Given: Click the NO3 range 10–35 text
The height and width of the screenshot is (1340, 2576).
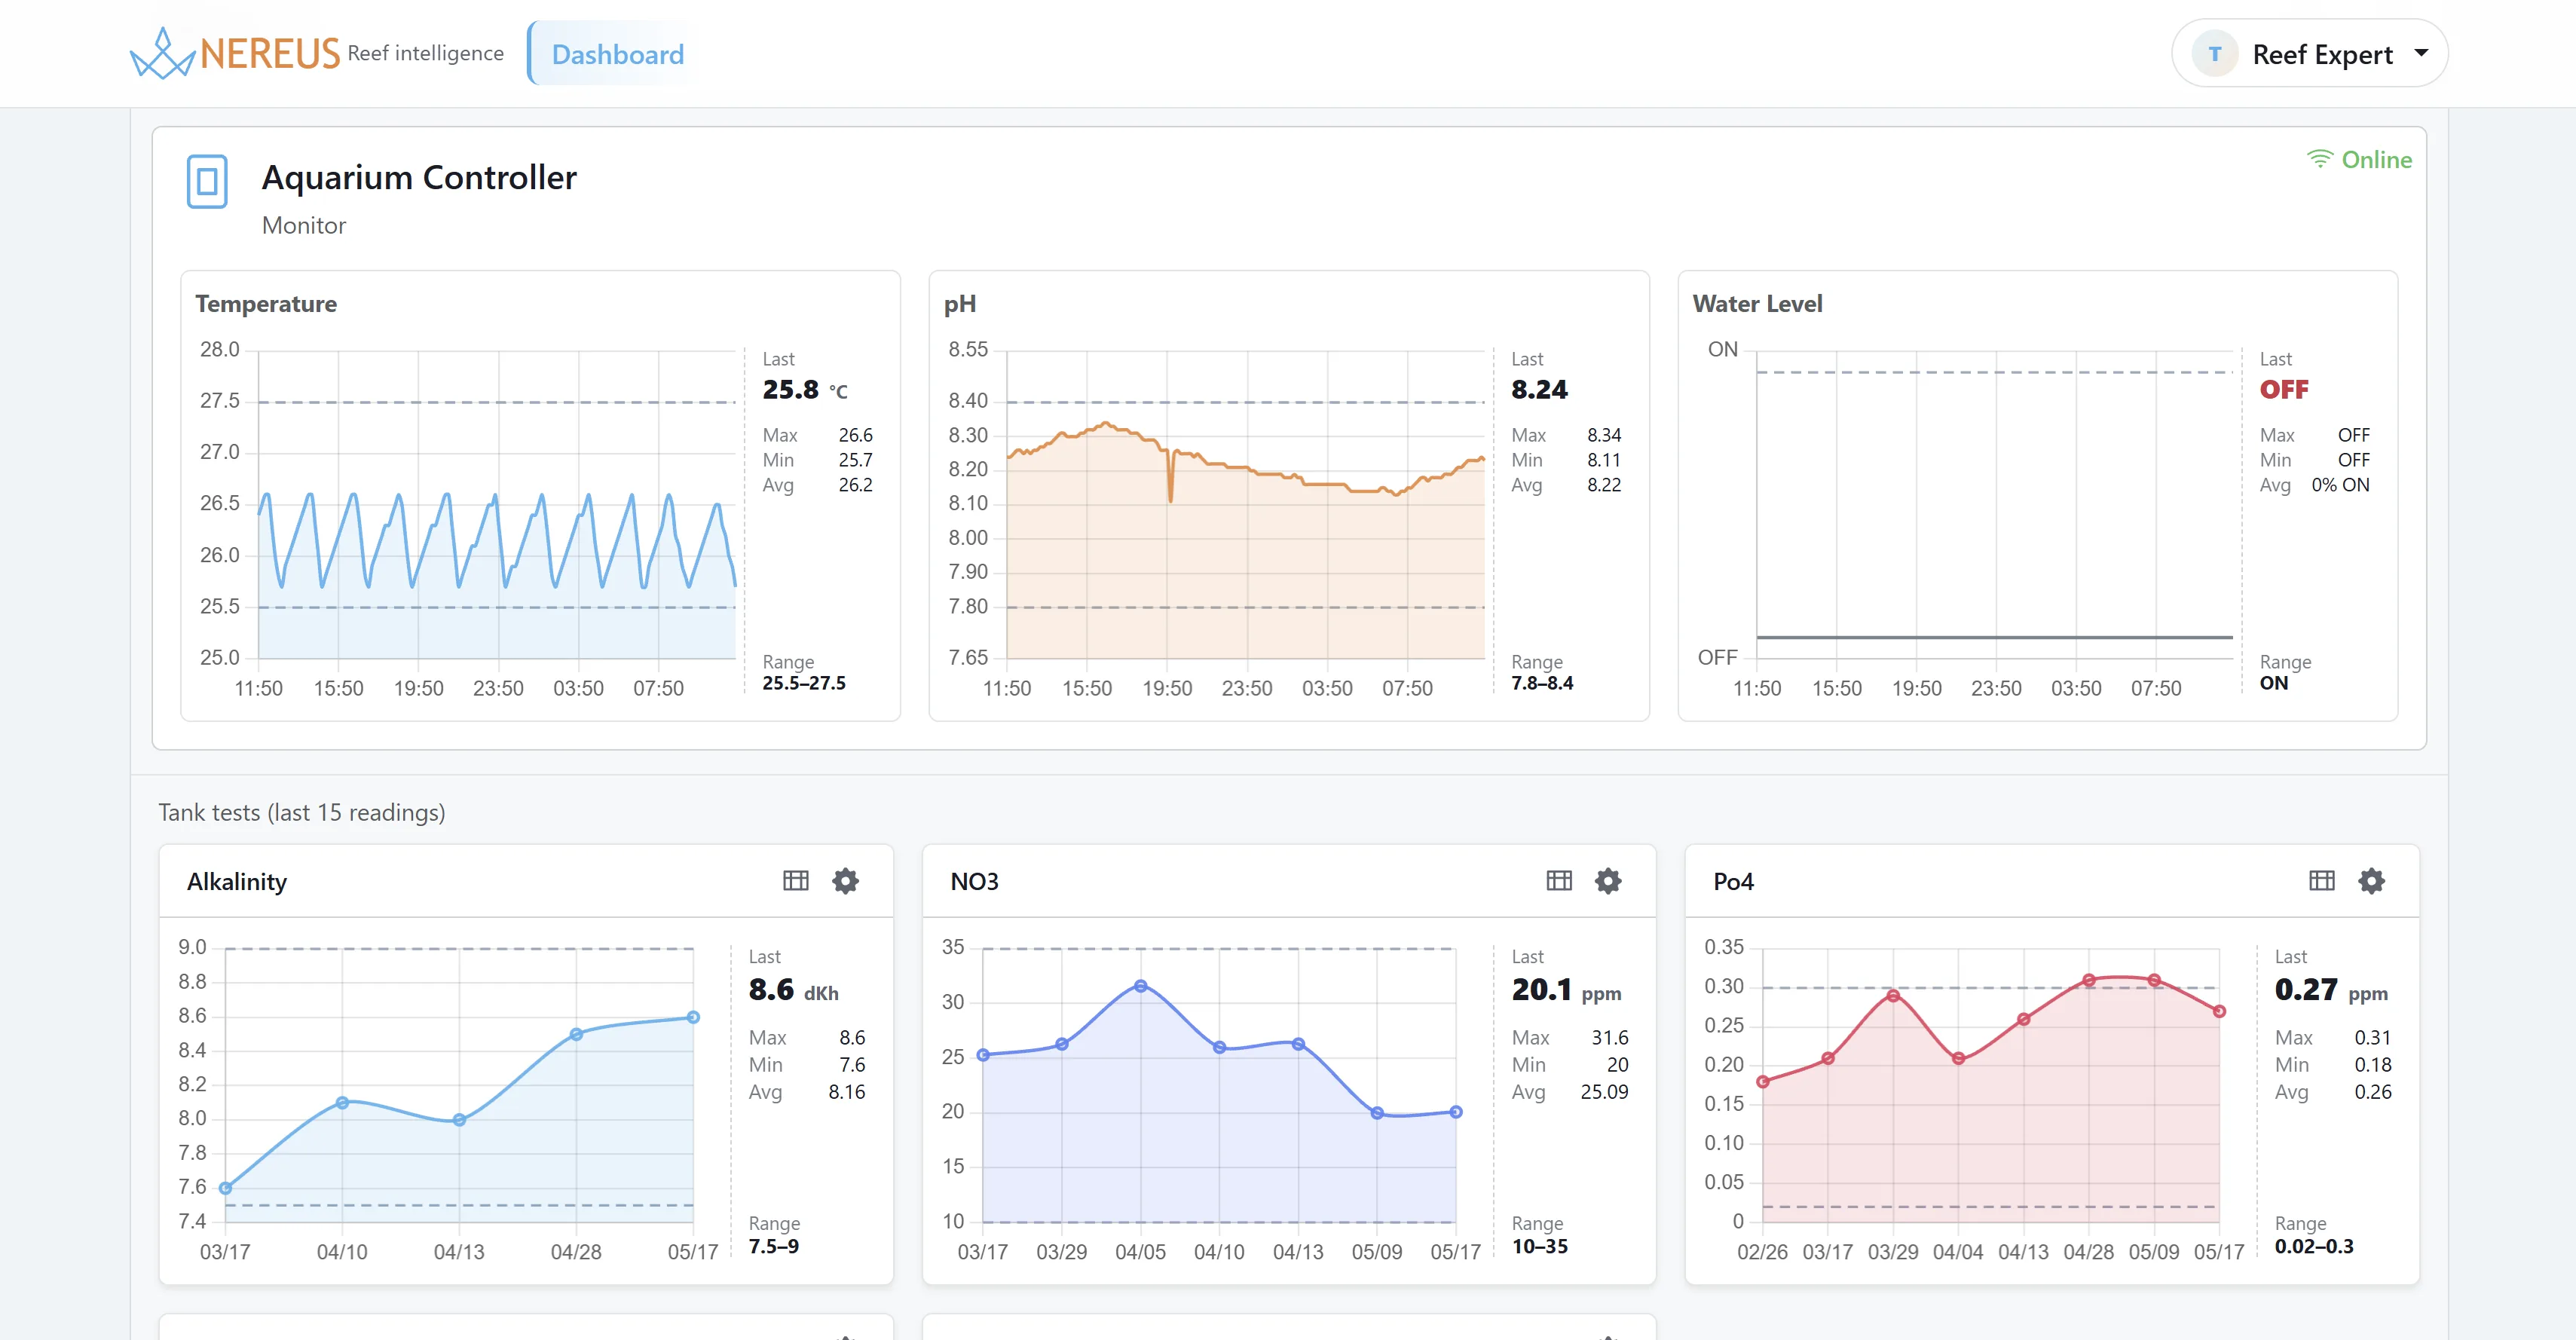Looking at the screenshot, I should [1539, 1246].
